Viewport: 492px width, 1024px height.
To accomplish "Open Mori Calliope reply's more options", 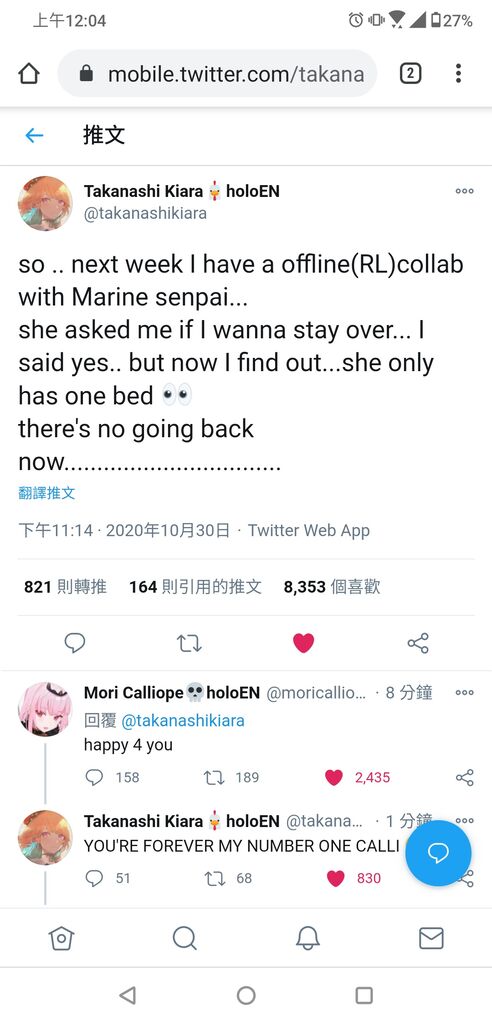I will pyautogui.click(x=465, y=692).
